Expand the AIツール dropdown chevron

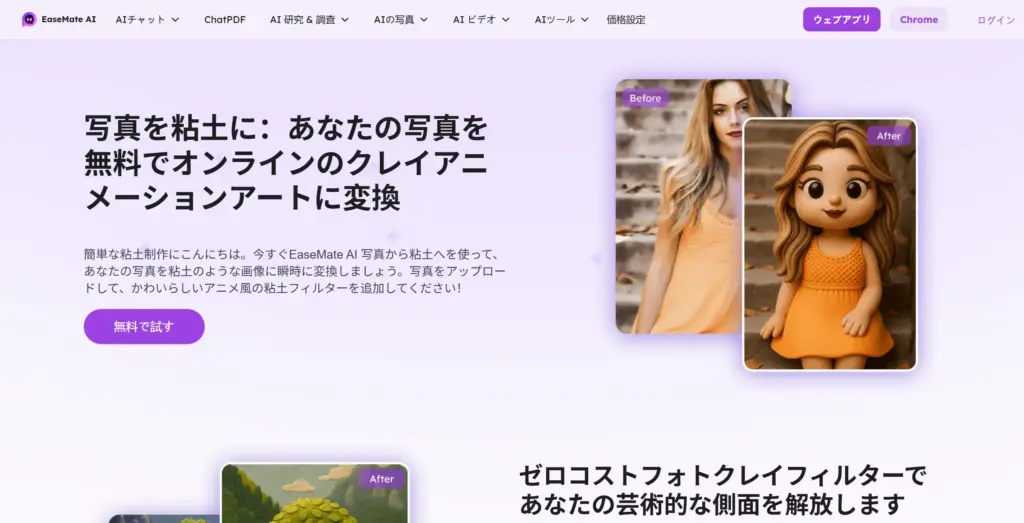click(x=584, y=20)
